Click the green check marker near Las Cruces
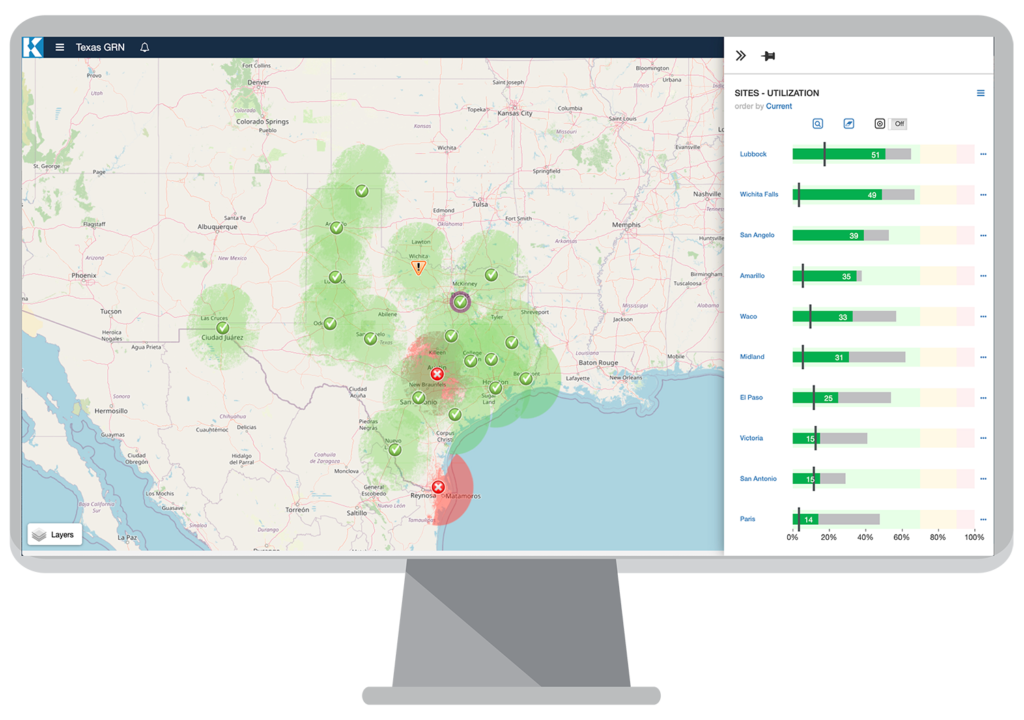This screenshot has width=1024, height=720. [x=223, y=326]
